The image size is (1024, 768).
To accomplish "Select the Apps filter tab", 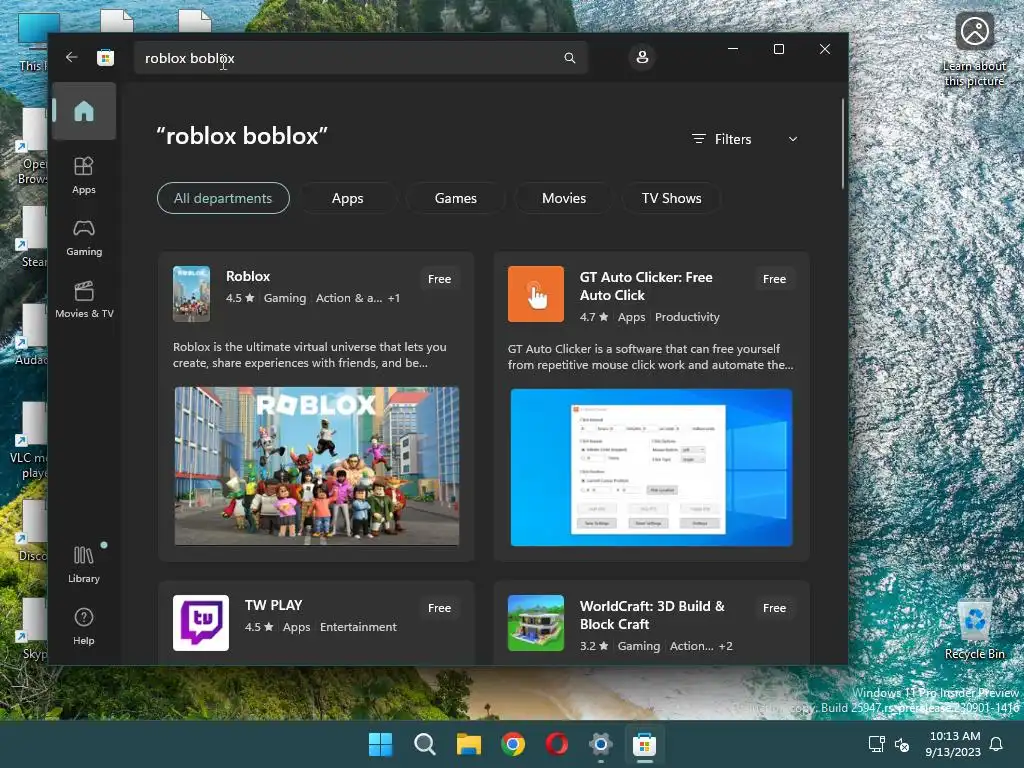I will (347, 198).
